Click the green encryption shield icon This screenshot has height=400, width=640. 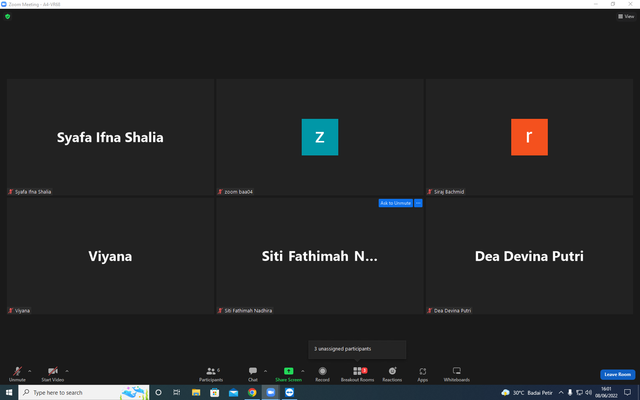7,16
